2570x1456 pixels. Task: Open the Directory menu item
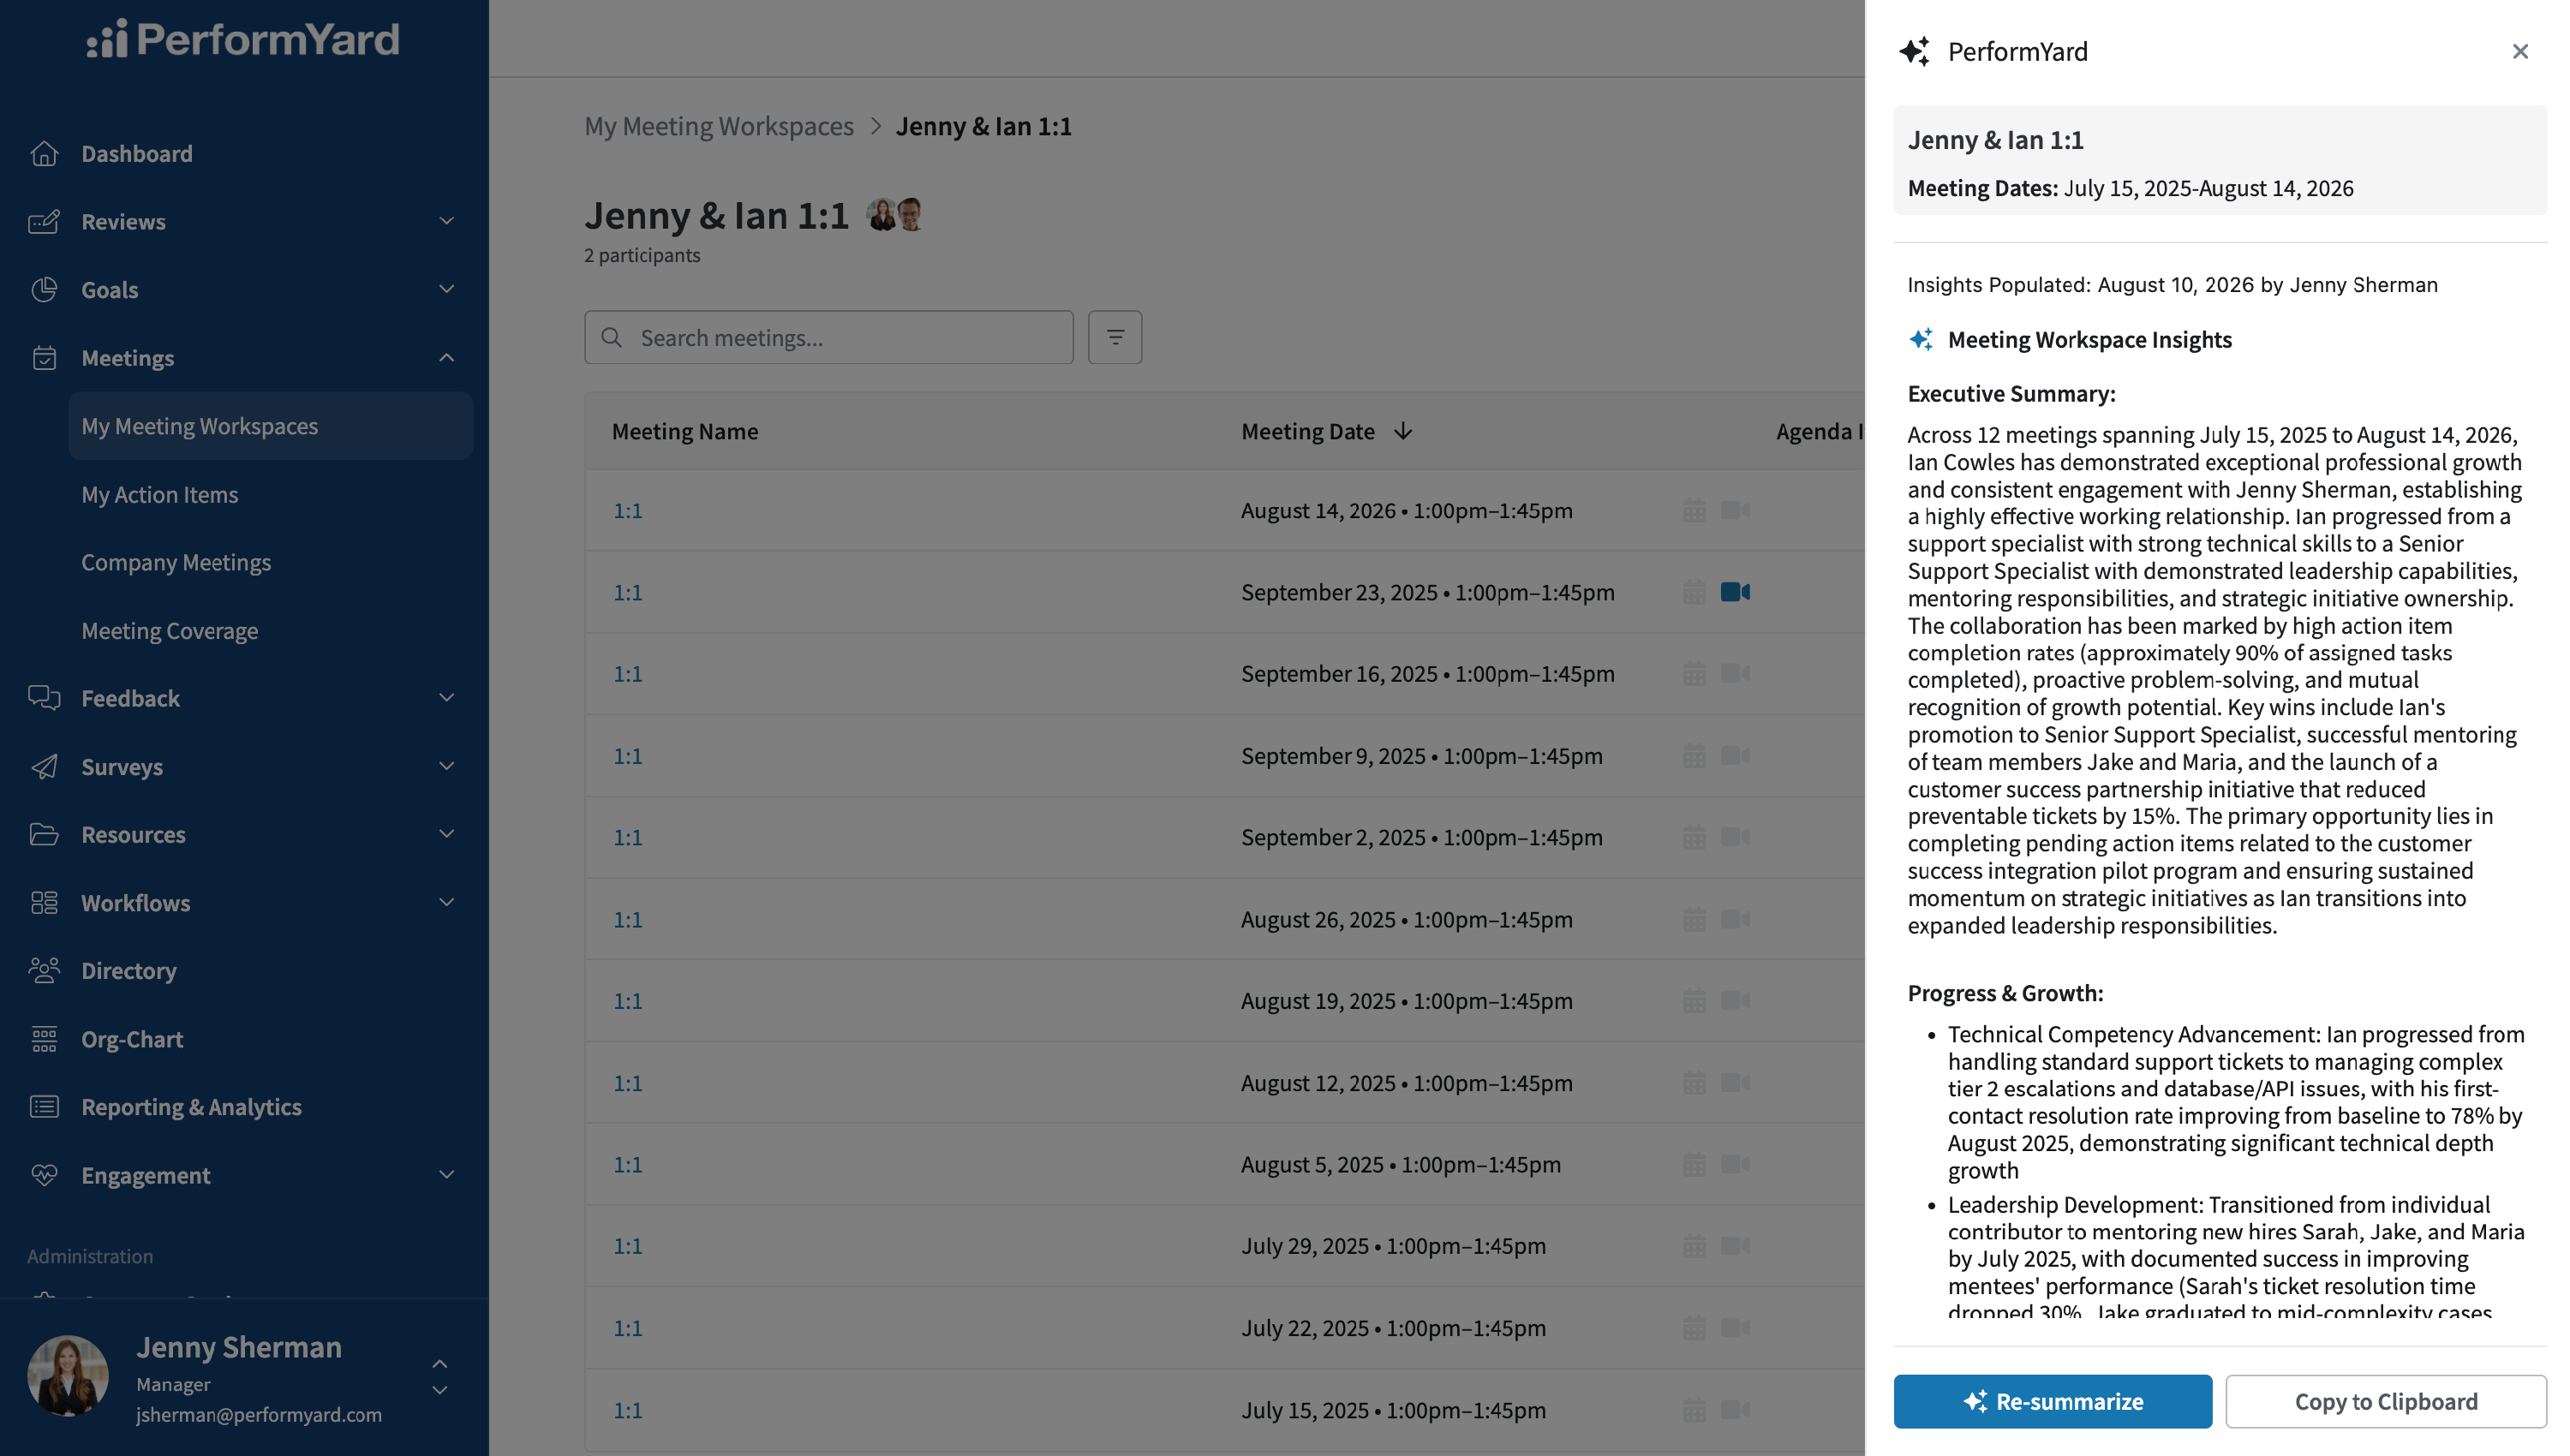point(129,970)
